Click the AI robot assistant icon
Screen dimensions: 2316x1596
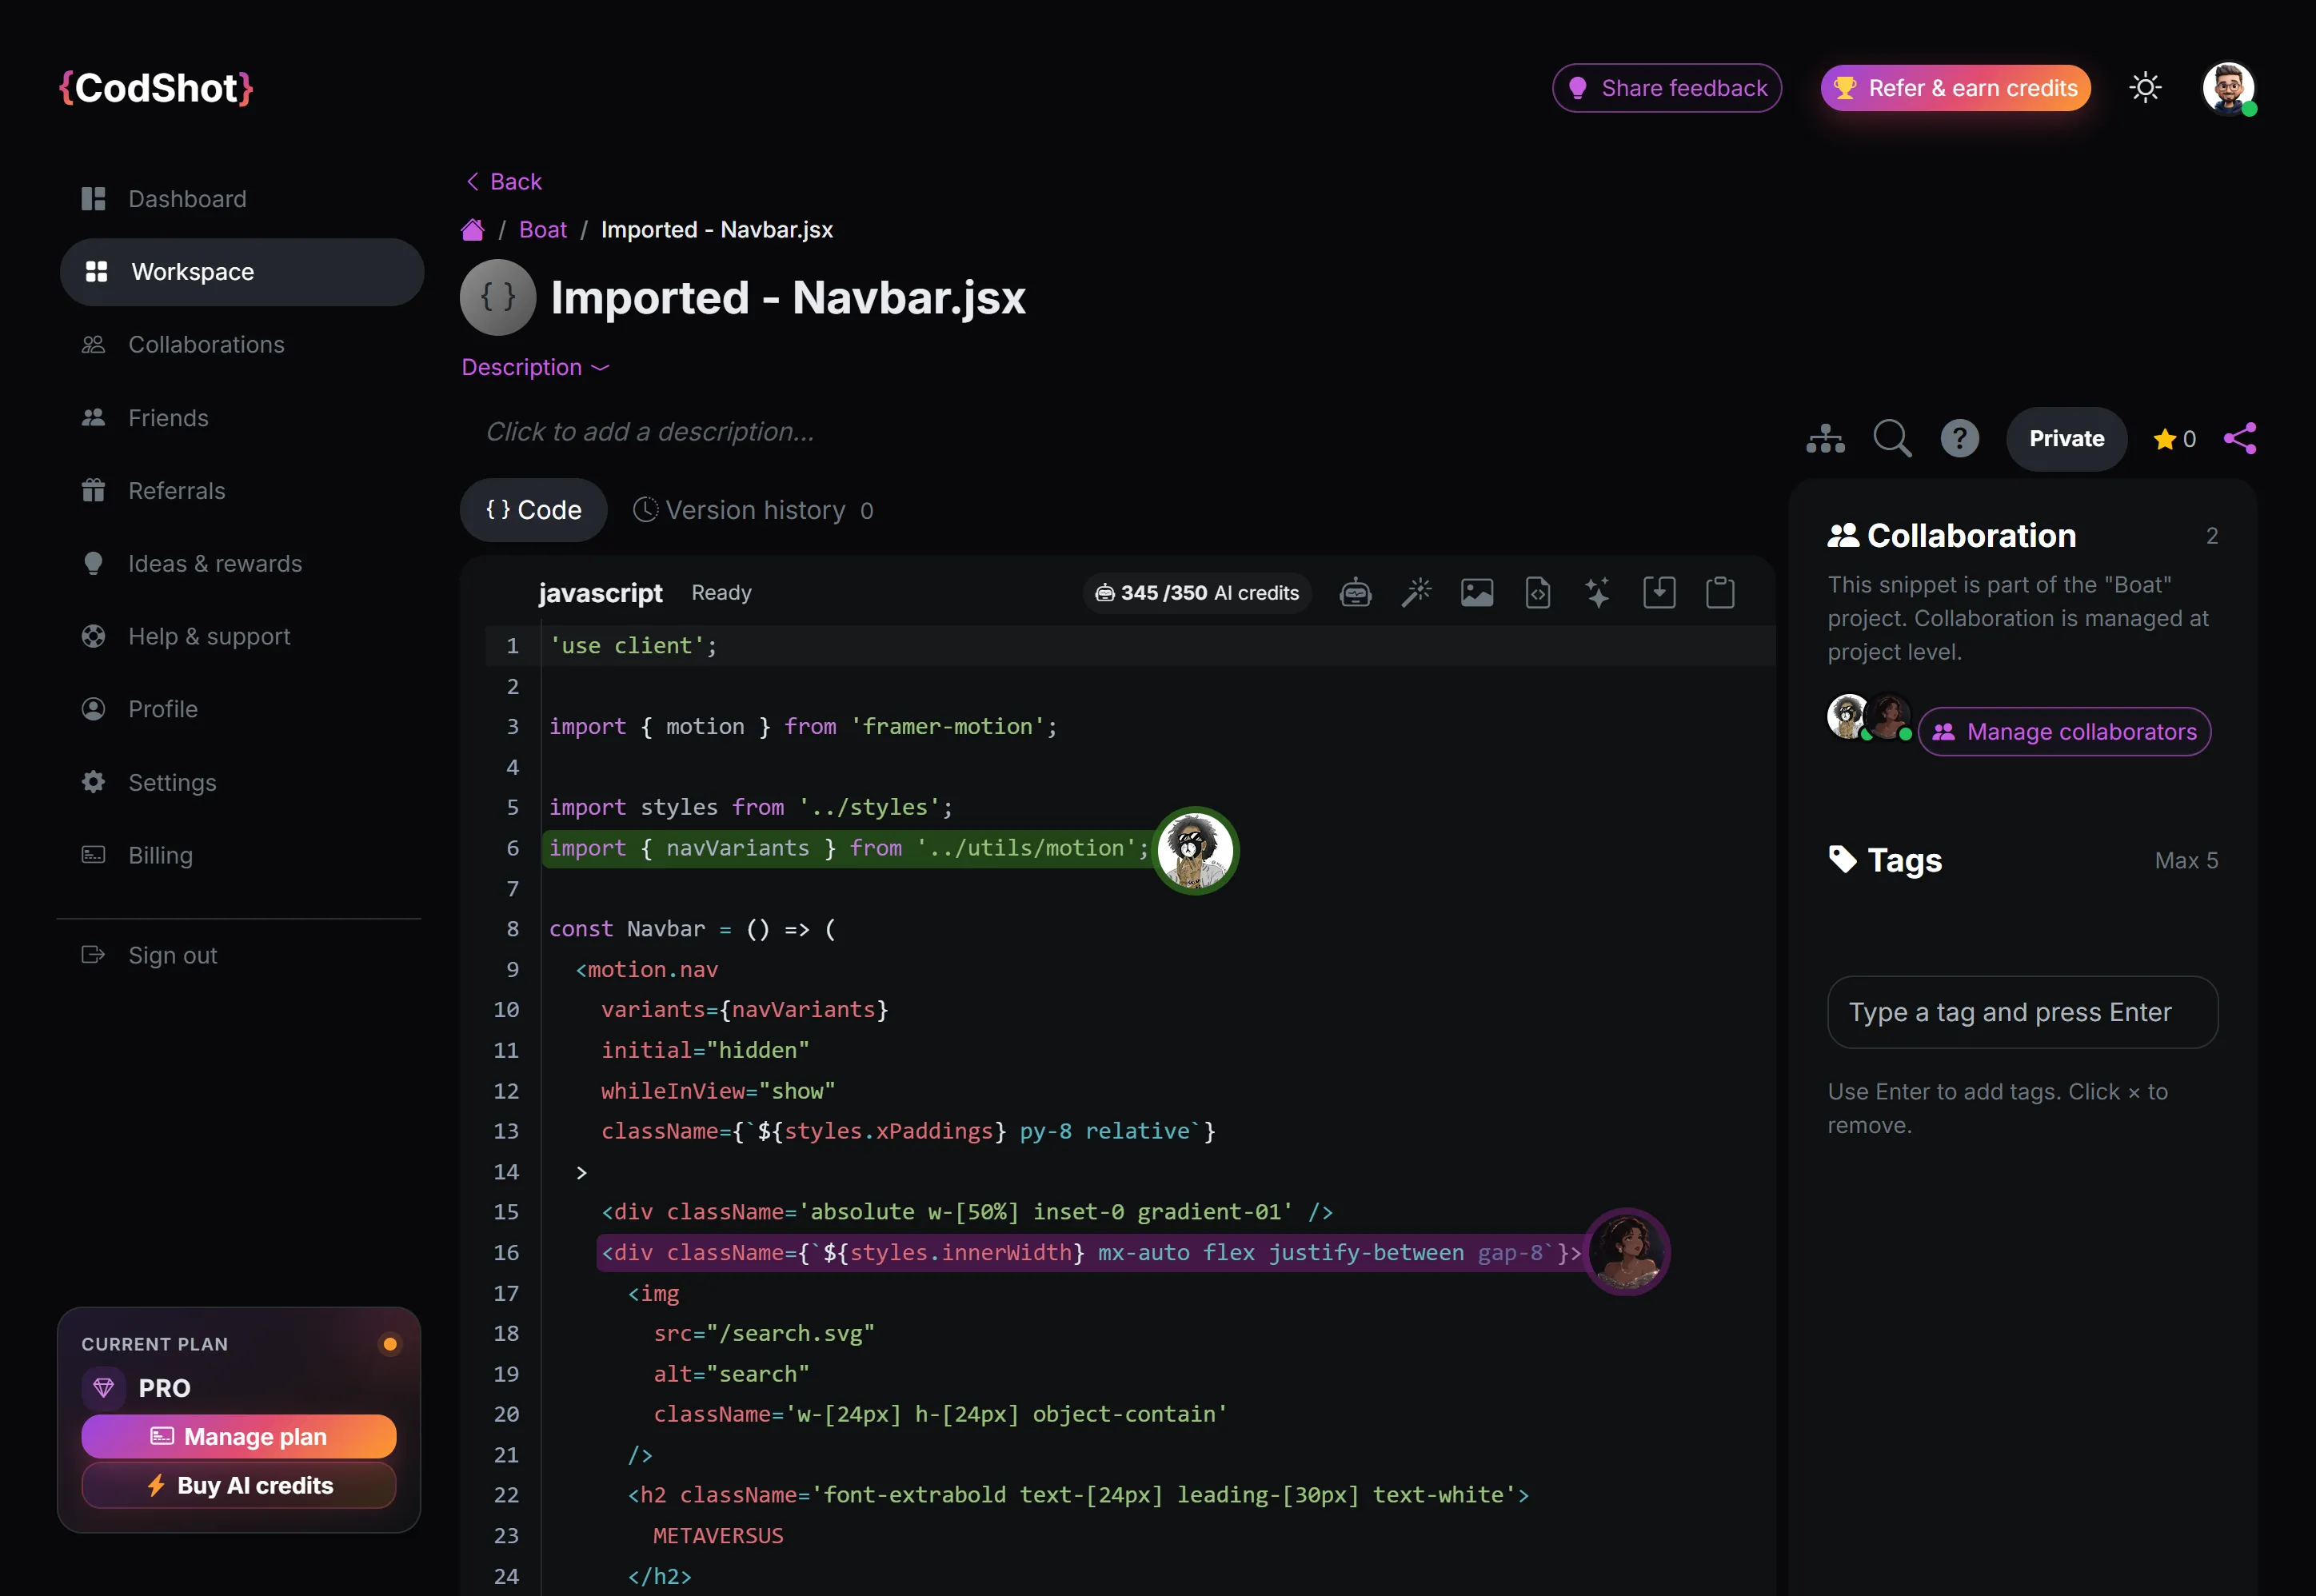click(1355, 593)
